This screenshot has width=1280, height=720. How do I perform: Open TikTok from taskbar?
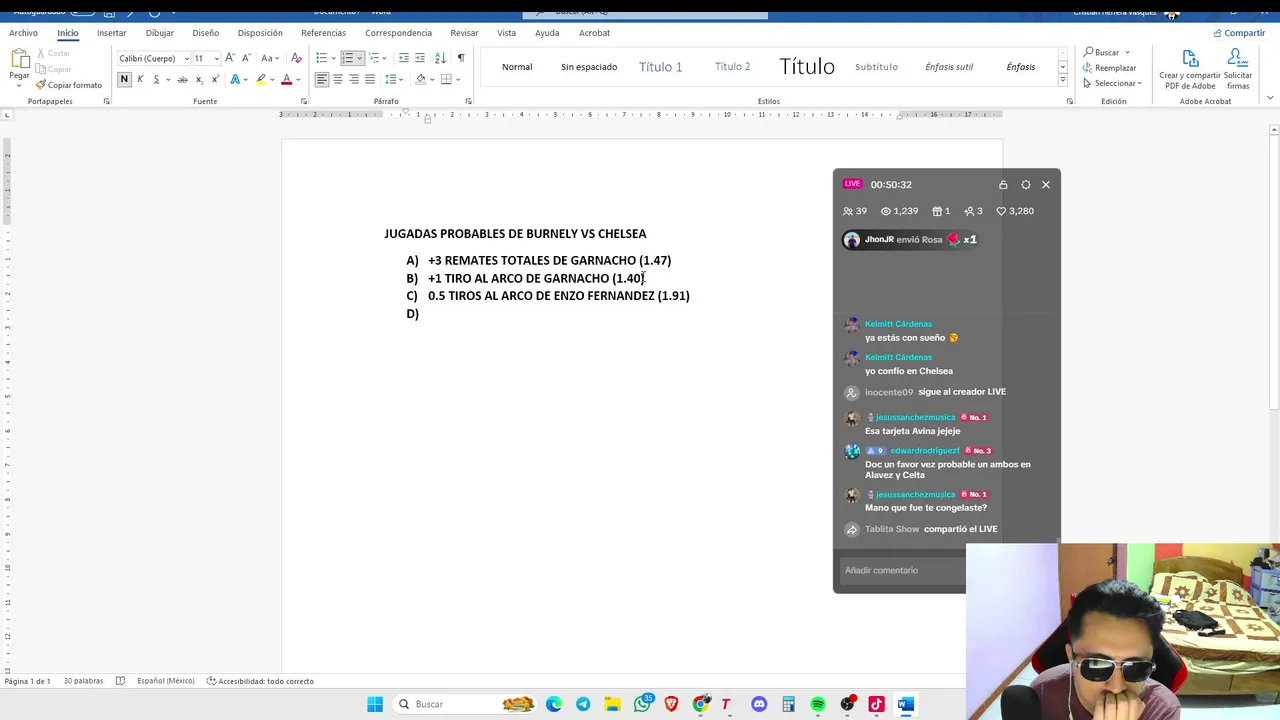877,704
